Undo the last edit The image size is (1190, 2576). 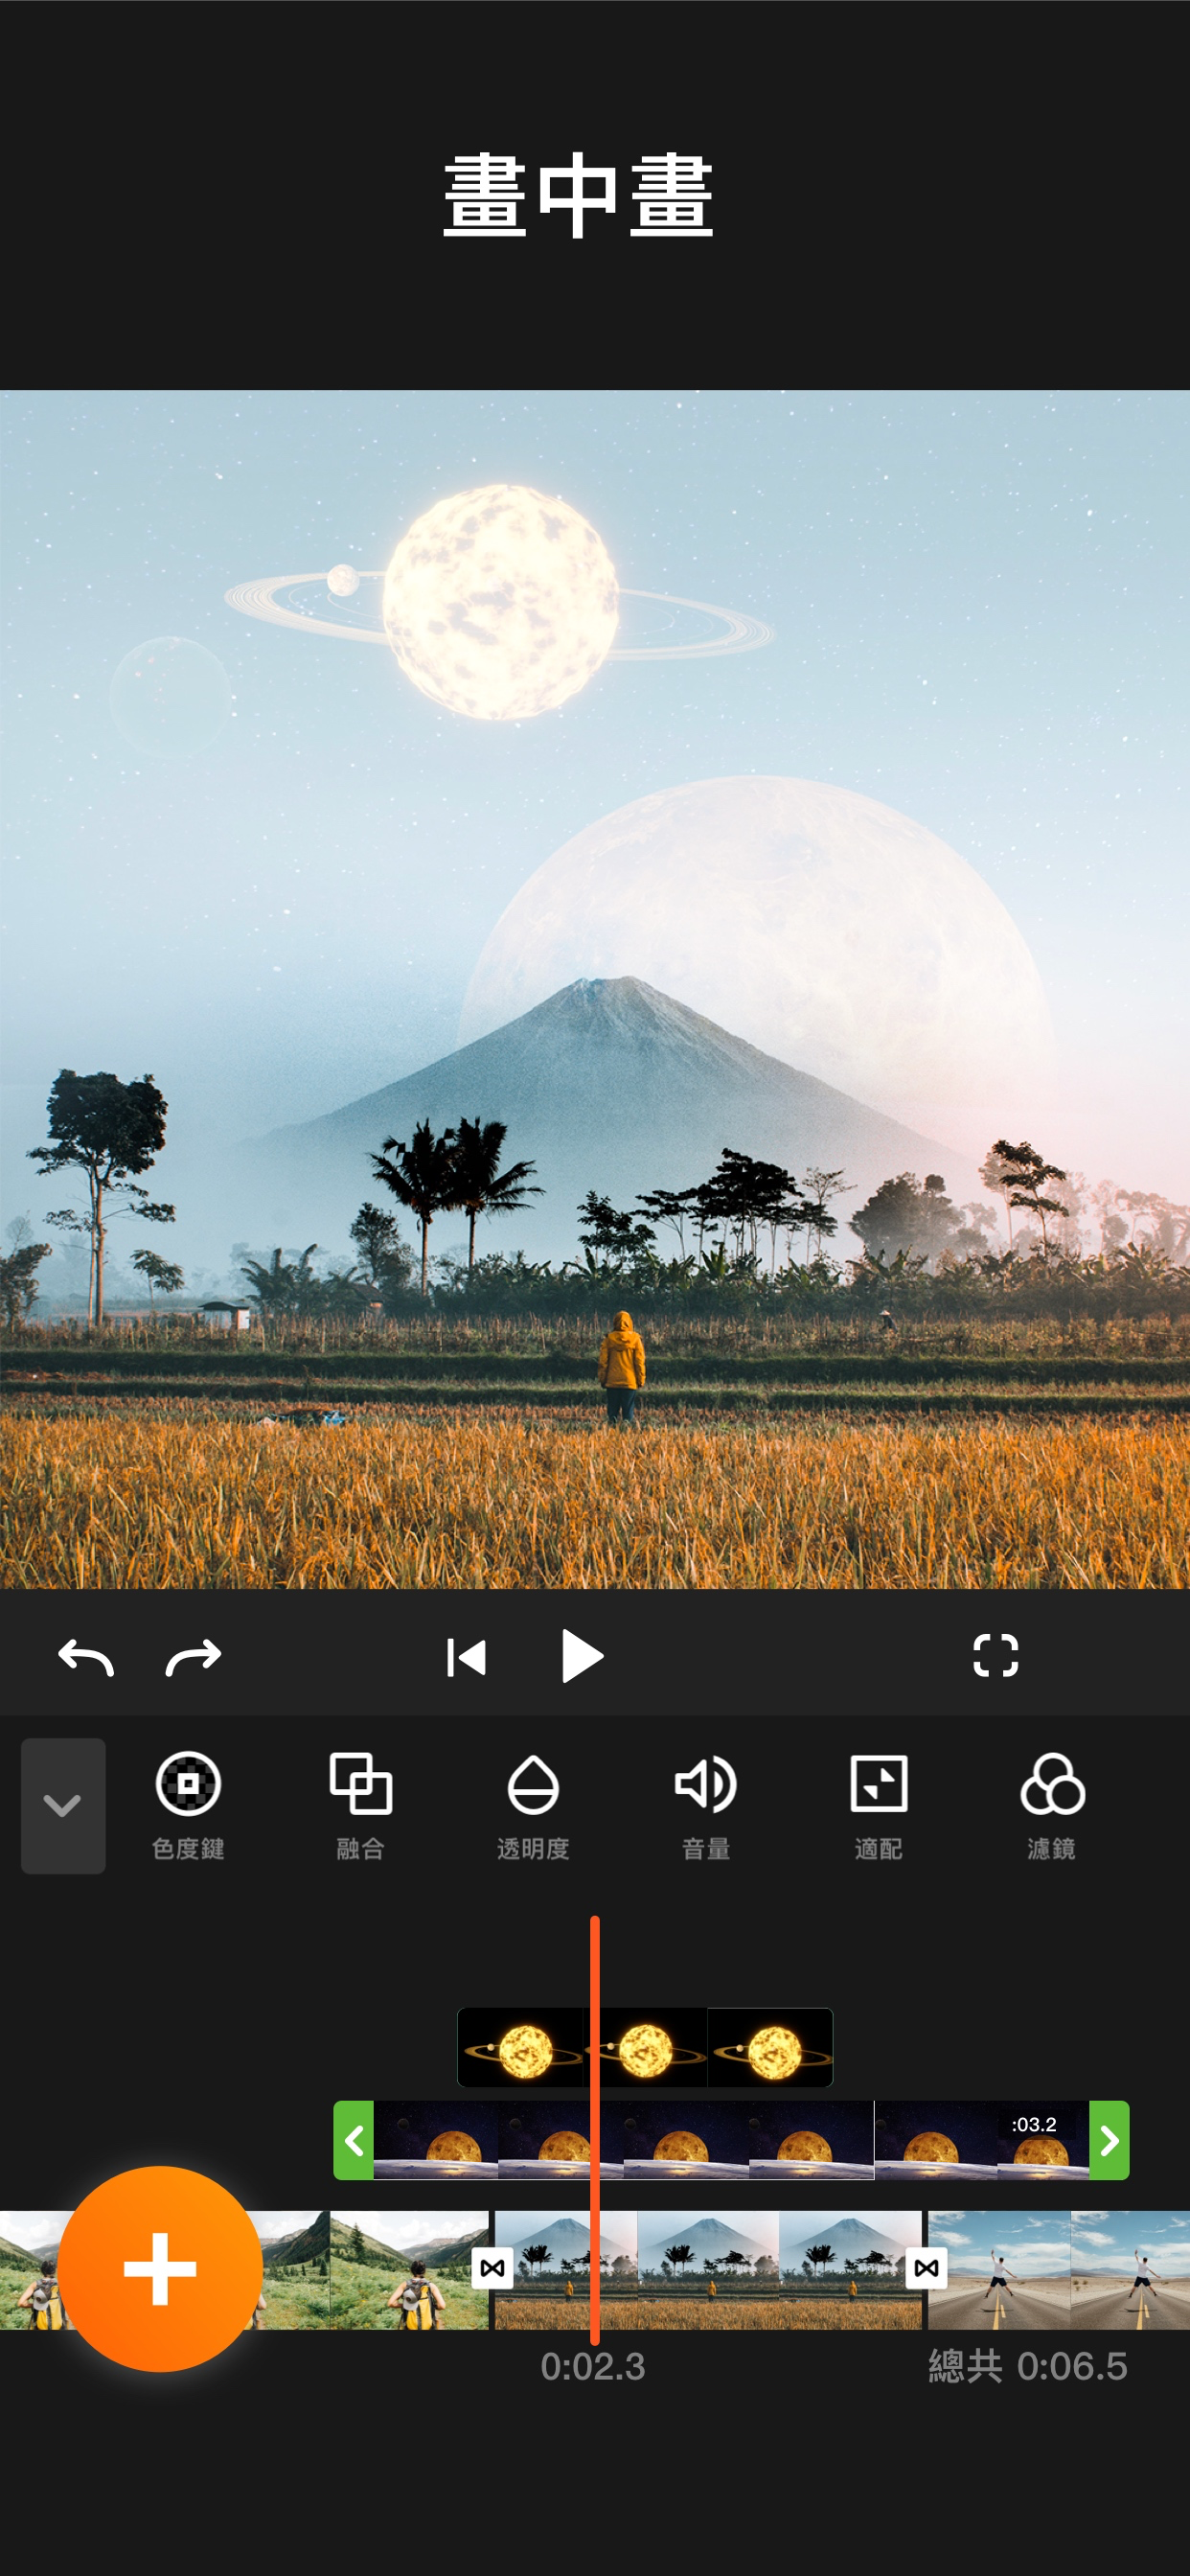click(x=86, y=1657)
